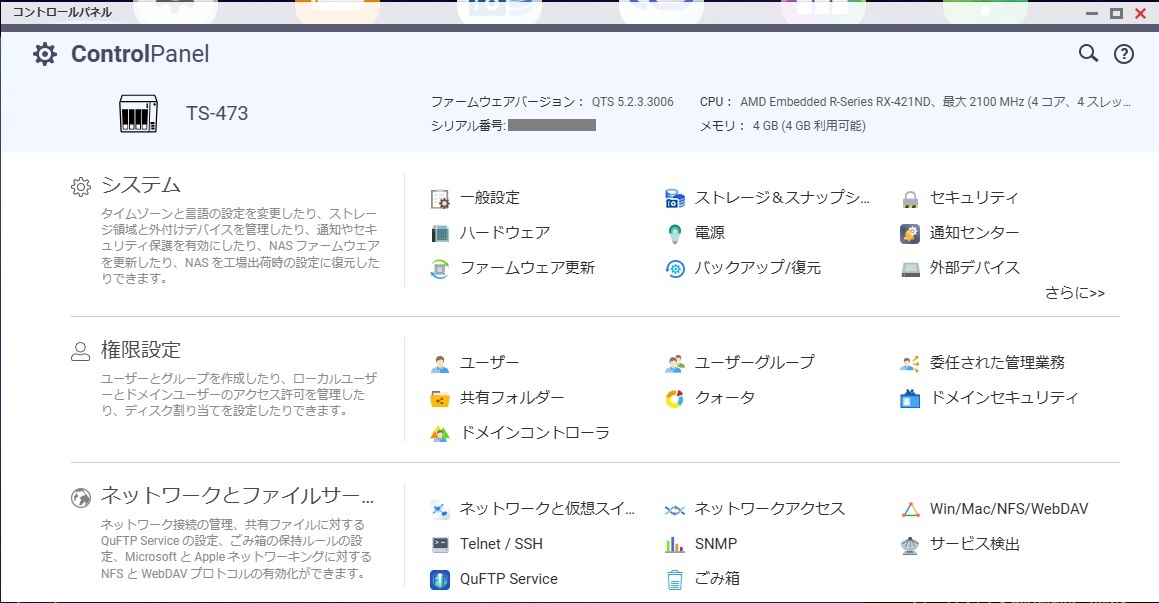The width and height of the screenshot is (1159, 603).
Task: Select the ファームウェア更新 text label
Action: coord(527,268)
